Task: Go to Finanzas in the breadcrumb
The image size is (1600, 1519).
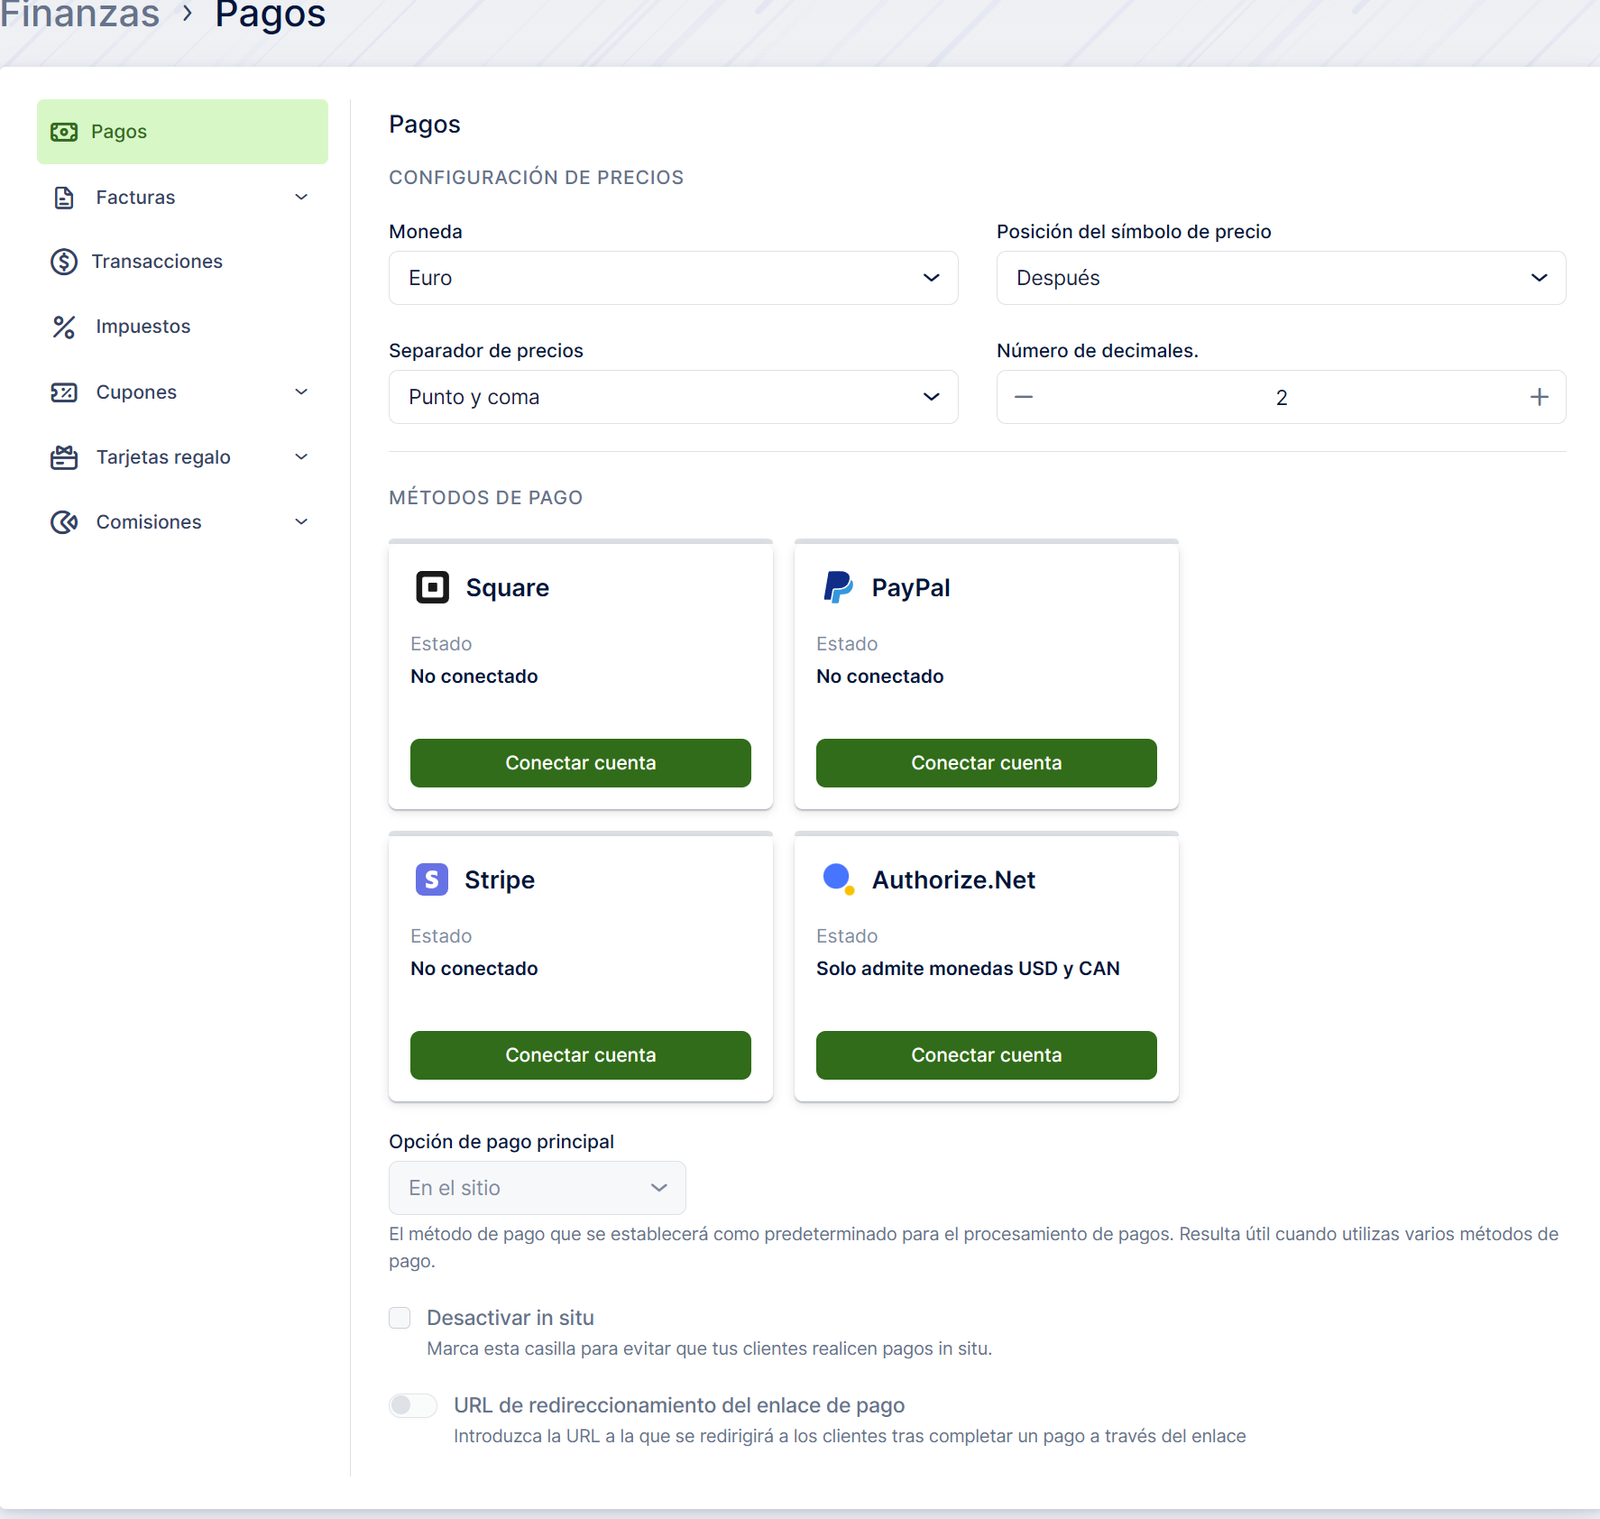Action: pos(80,15)
